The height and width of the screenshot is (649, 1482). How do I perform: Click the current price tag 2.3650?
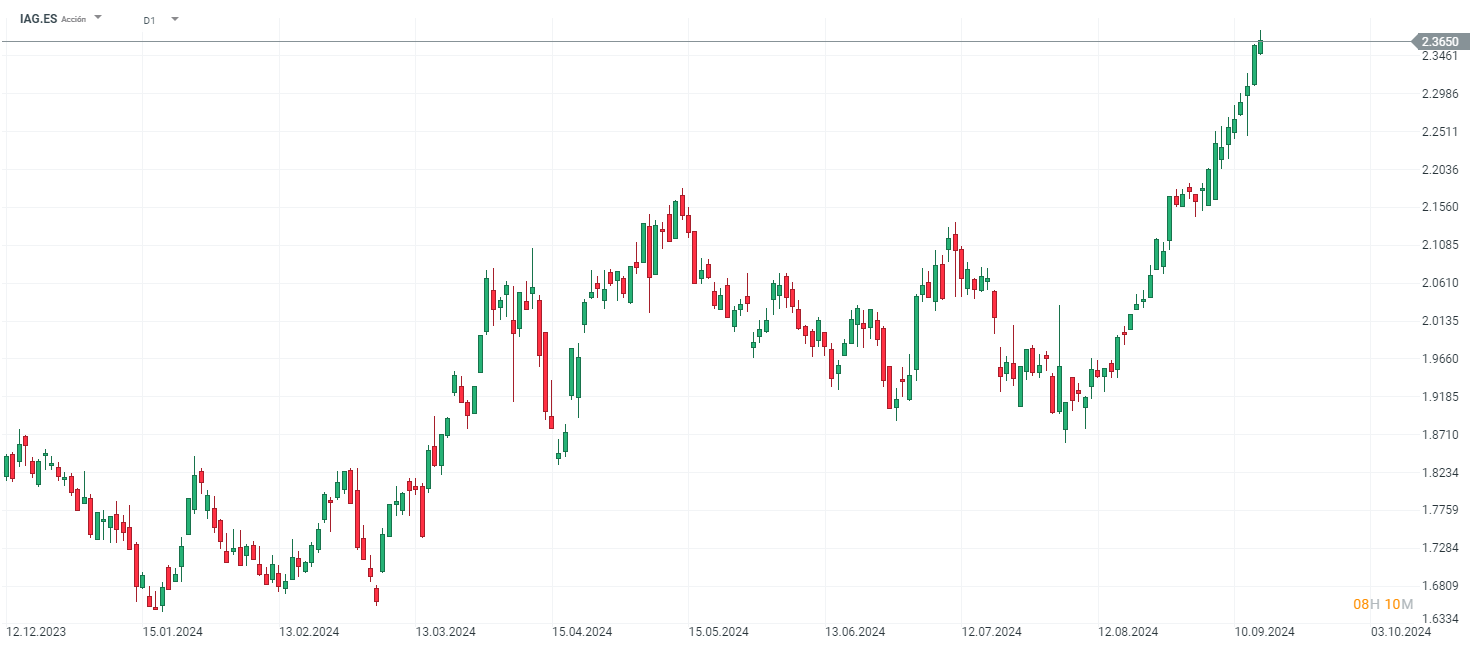pos(1439,41)
